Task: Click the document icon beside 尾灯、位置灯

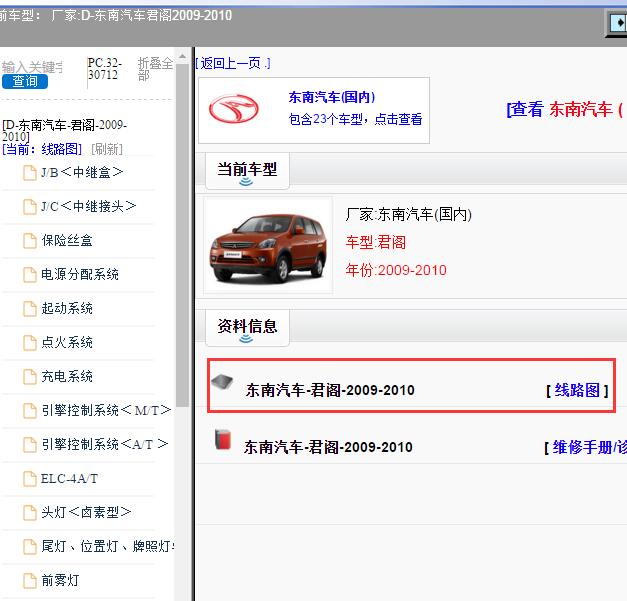Action: [30, 547]
